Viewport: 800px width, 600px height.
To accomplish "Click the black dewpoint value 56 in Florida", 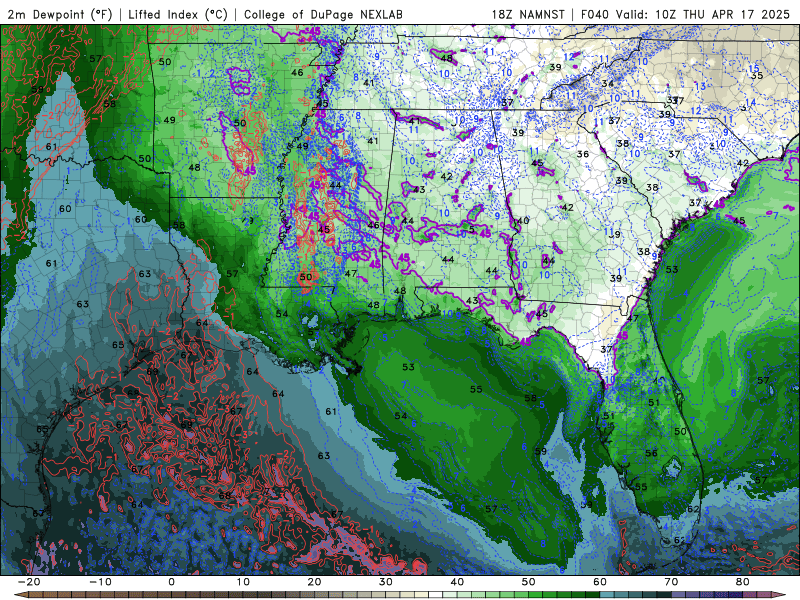I will 652,453.
